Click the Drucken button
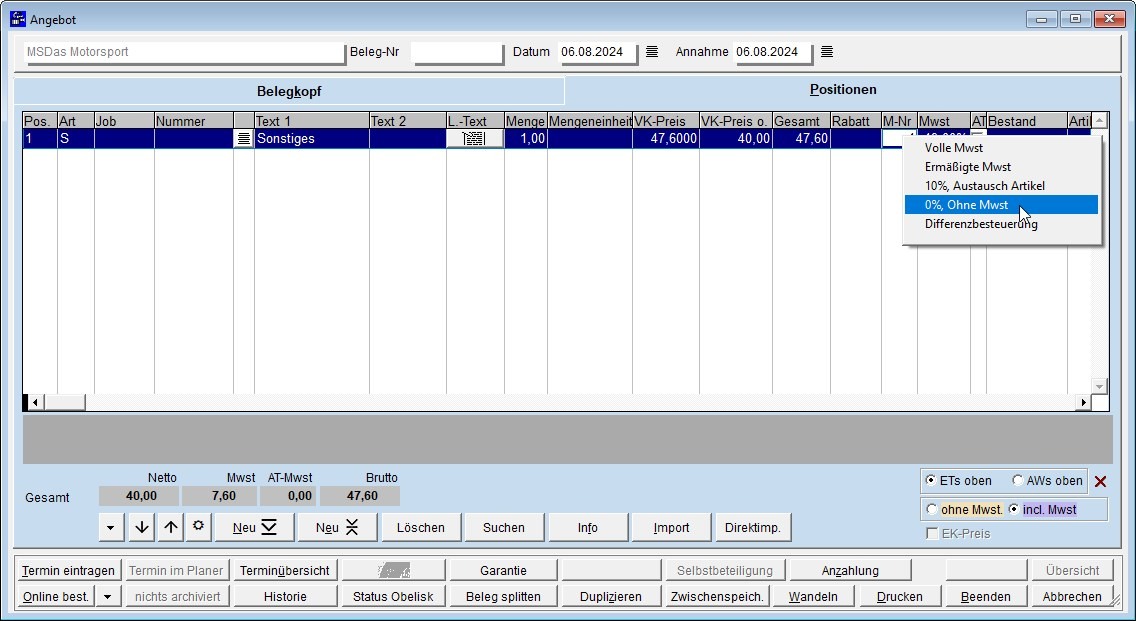Image resolution: width=1136 pixels, height=621 pixels. [x=900, y=597]
